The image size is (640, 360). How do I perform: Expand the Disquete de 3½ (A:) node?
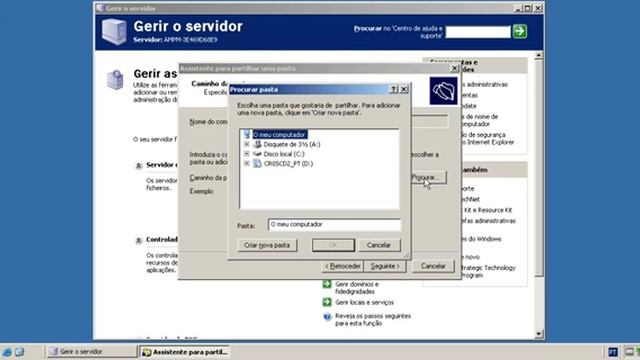(x=247, y=144)
